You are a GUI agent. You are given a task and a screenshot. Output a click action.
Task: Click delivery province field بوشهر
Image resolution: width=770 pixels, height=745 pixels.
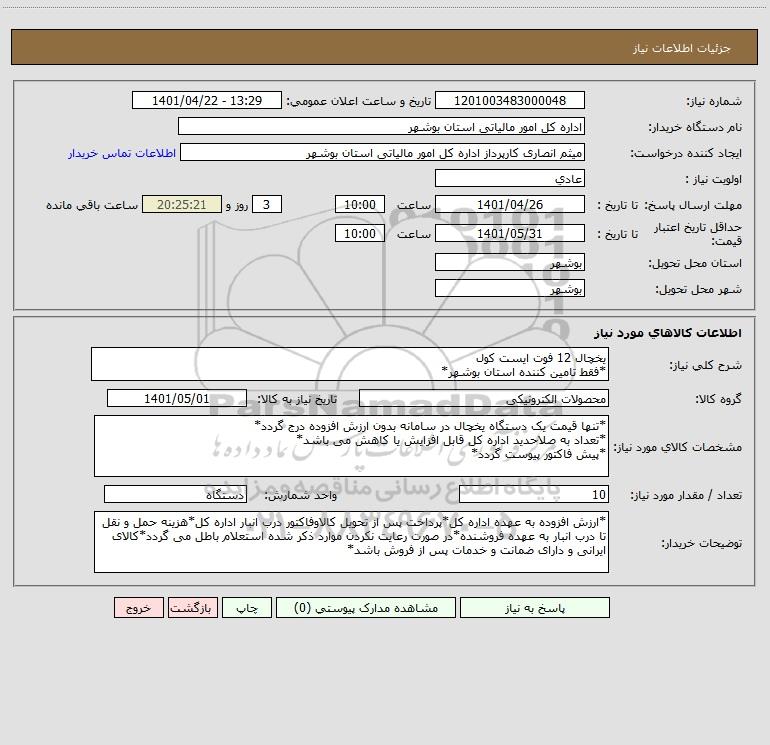510,262
